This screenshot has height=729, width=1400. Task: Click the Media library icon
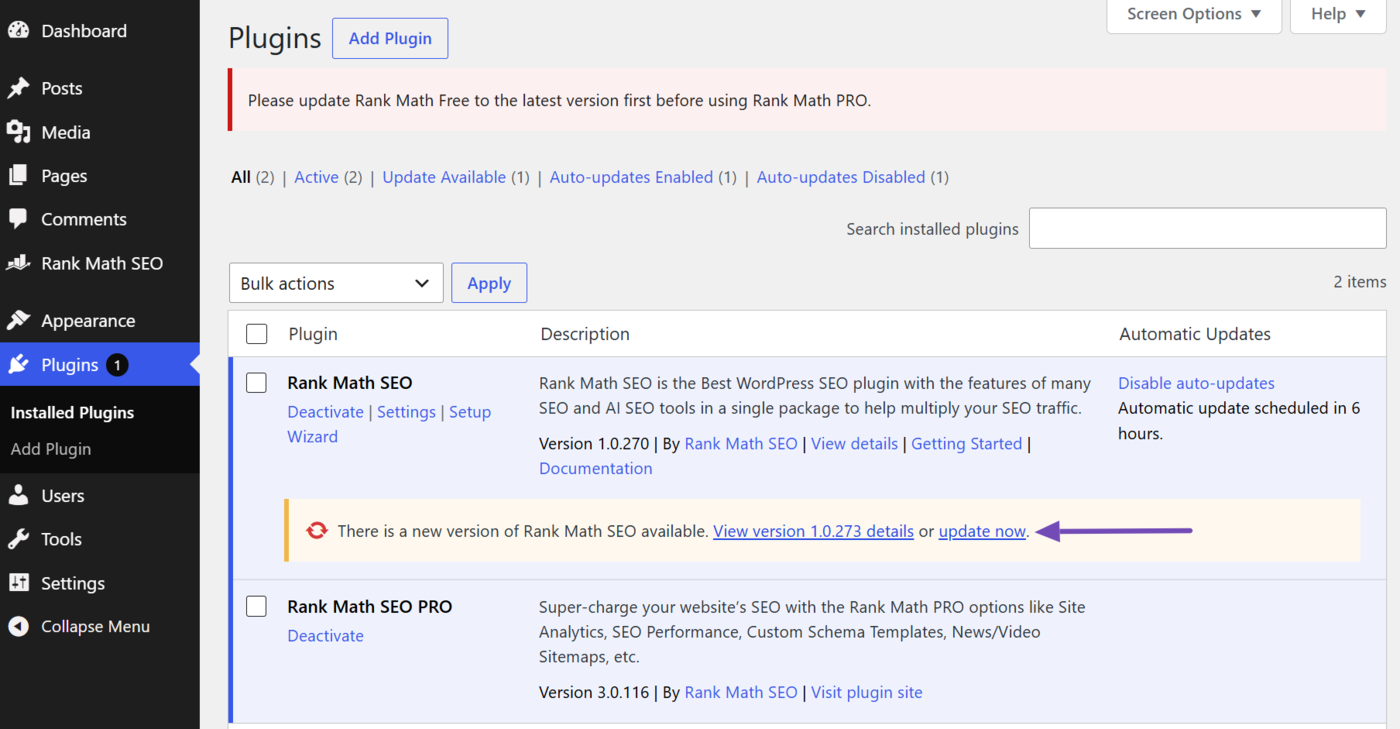(18, 132)
